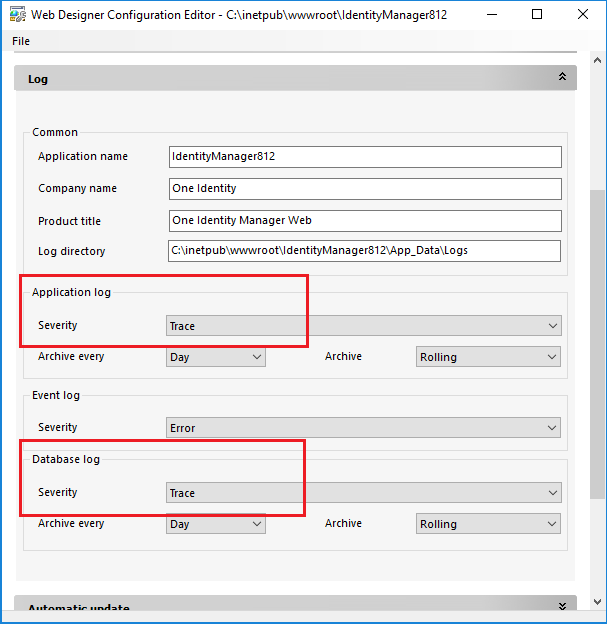Open Database log Archive Rolling dropdown
This screenshot has height=624, width=607.
coord(488,524)
